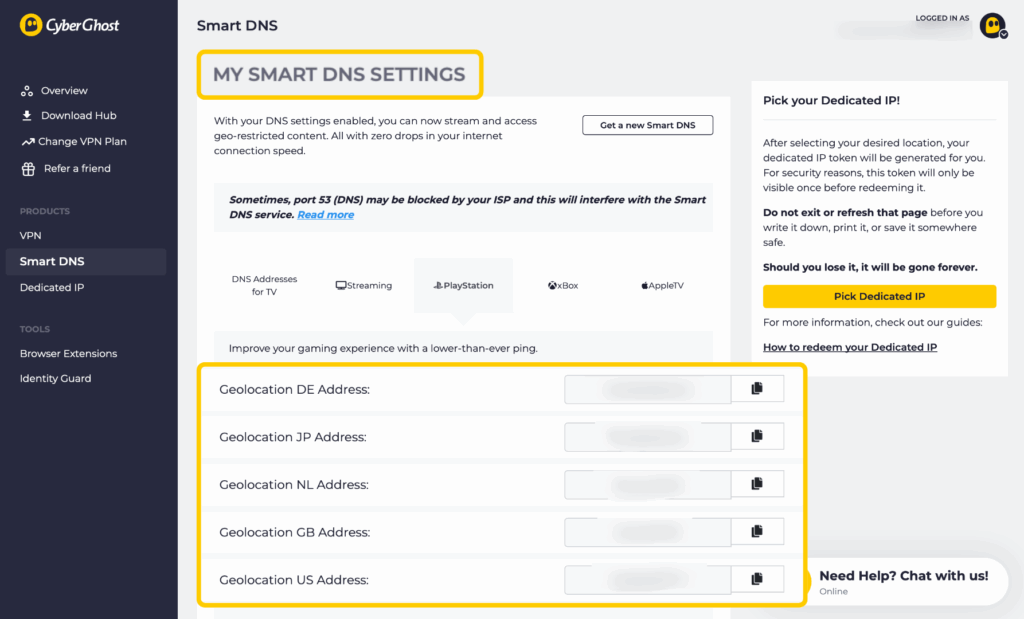
Task: Copy the Geolocation JP address
Action: point(757,436)
